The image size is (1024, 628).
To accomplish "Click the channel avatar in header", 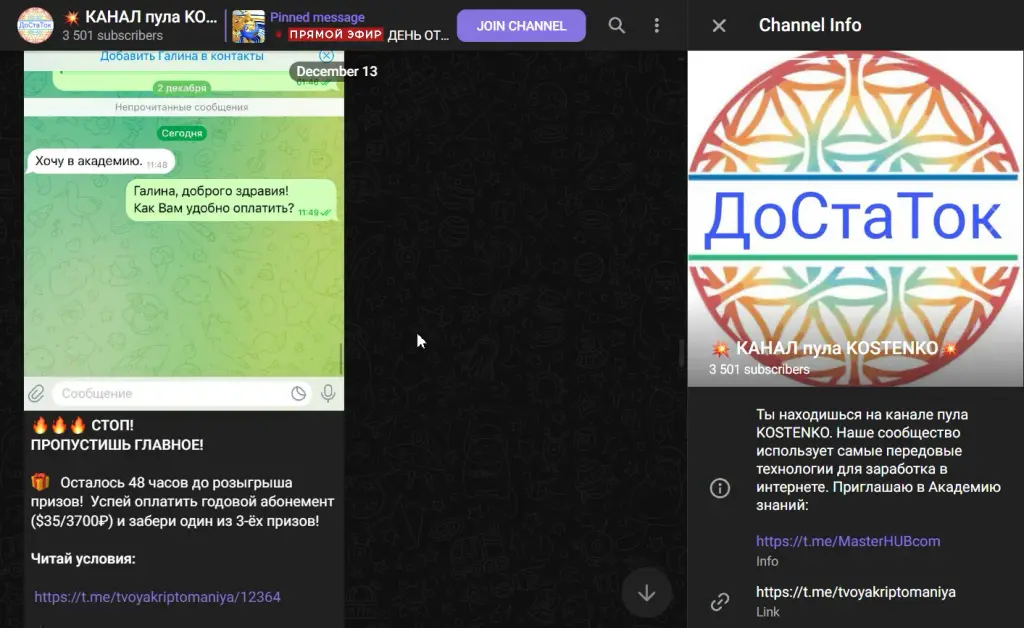I will [x=35, y=25].
